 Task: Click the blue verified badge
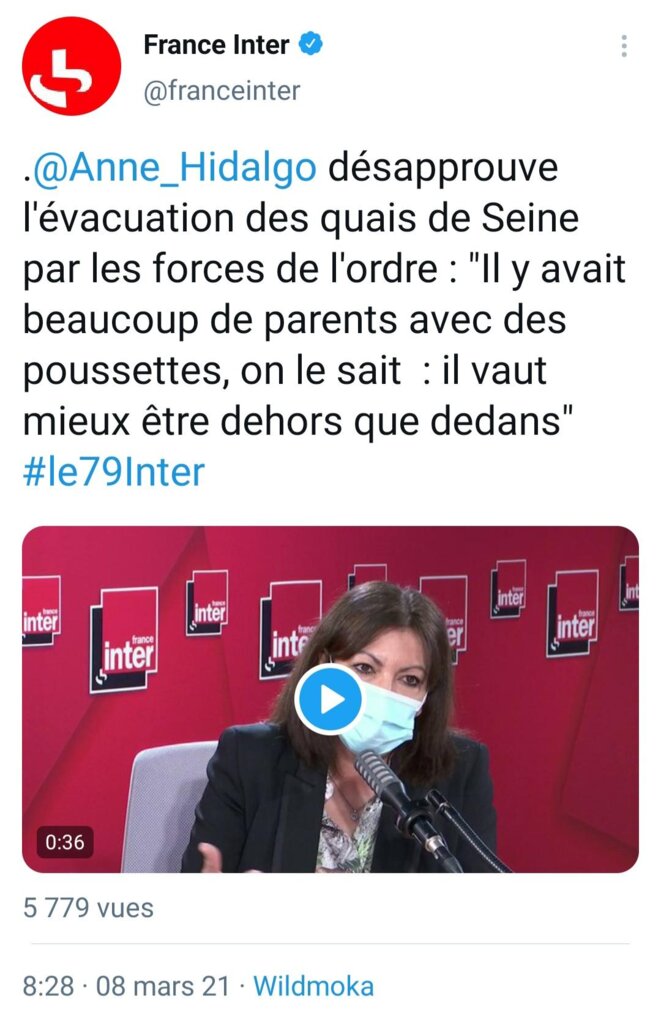pyautogui.click(x=311, y=45)
